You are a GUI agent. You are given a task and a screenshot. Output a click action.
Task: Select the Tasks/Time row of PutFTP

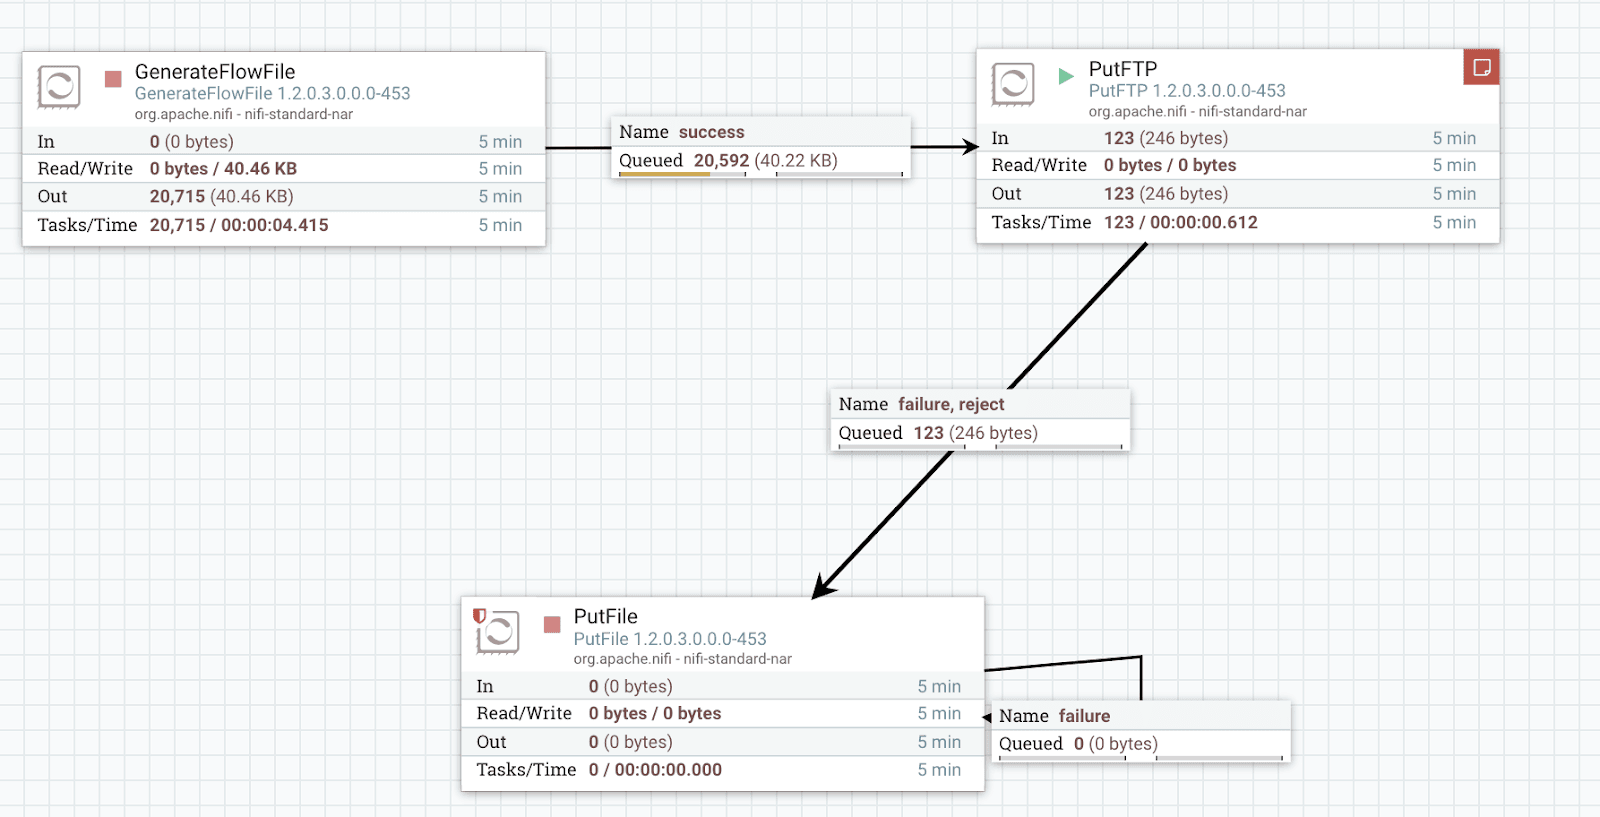point(1237,222)
